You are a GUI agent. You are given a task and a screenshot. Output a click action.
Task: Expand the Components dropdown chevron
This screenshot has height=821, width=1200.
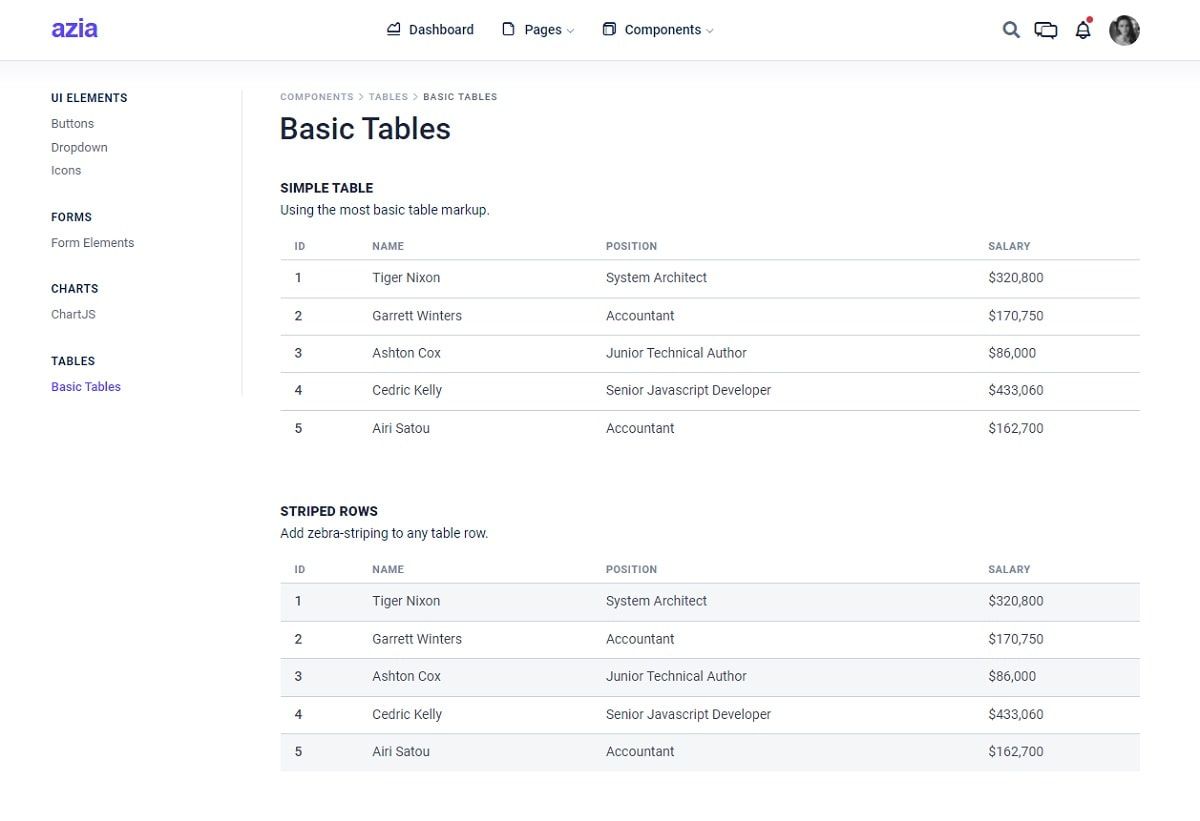coord(711,31)
